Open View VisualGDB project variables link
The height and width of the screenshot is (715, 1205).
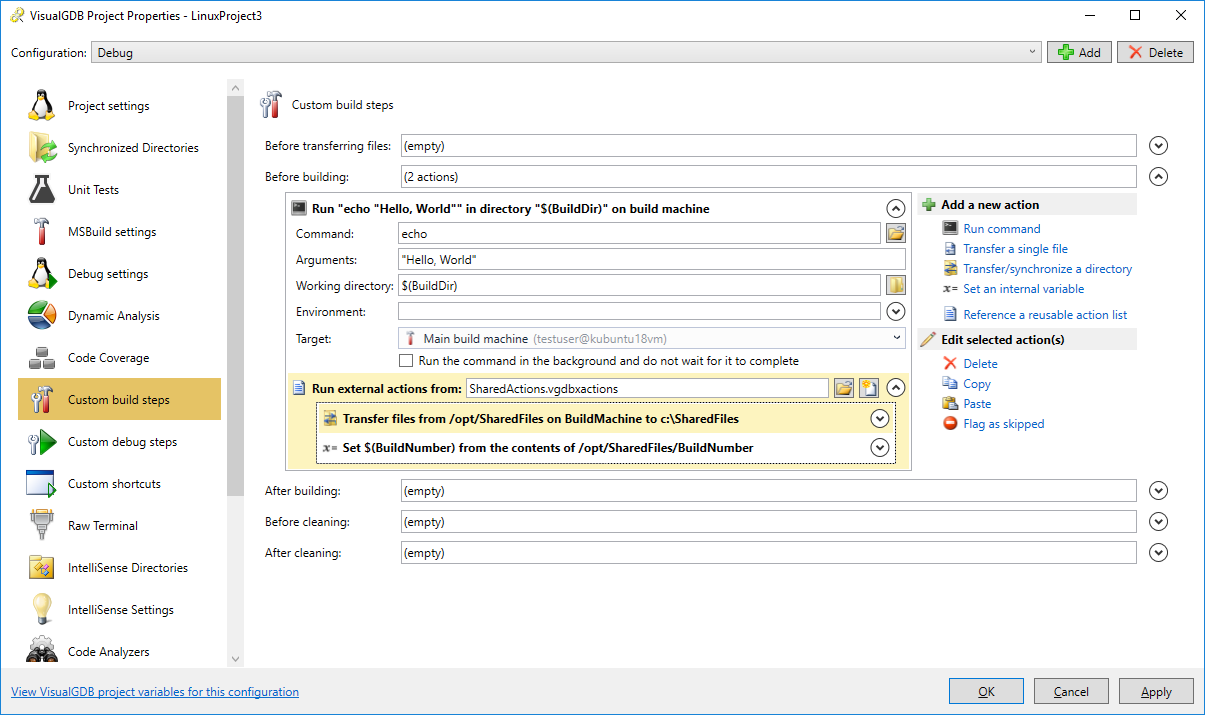coord(154,692)
